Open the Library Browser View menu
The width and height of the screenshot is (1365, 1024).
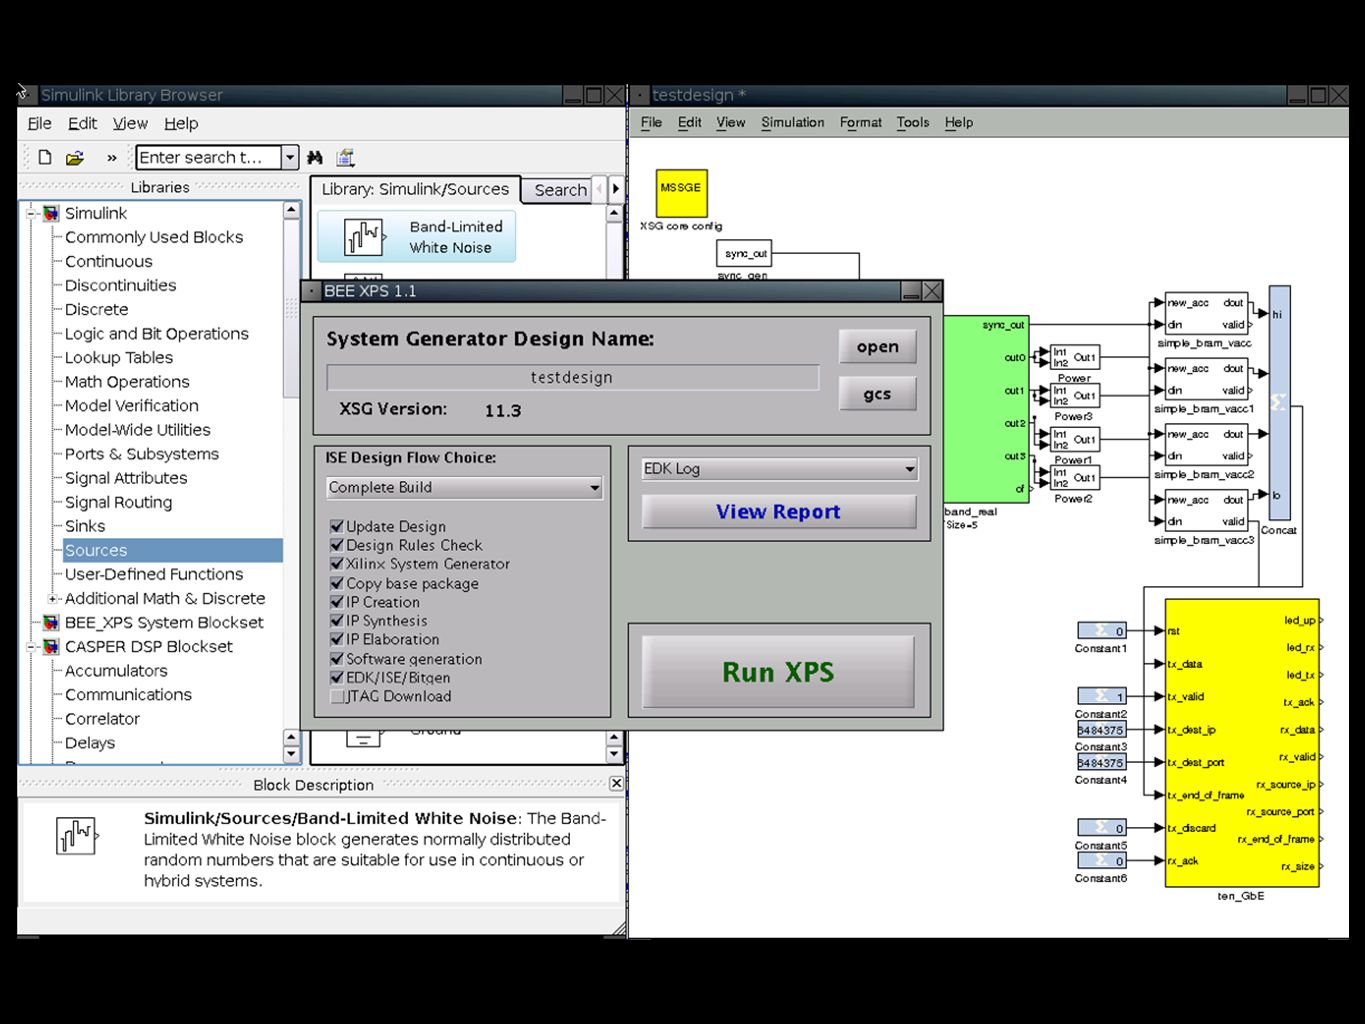click(x=130, y=123)
